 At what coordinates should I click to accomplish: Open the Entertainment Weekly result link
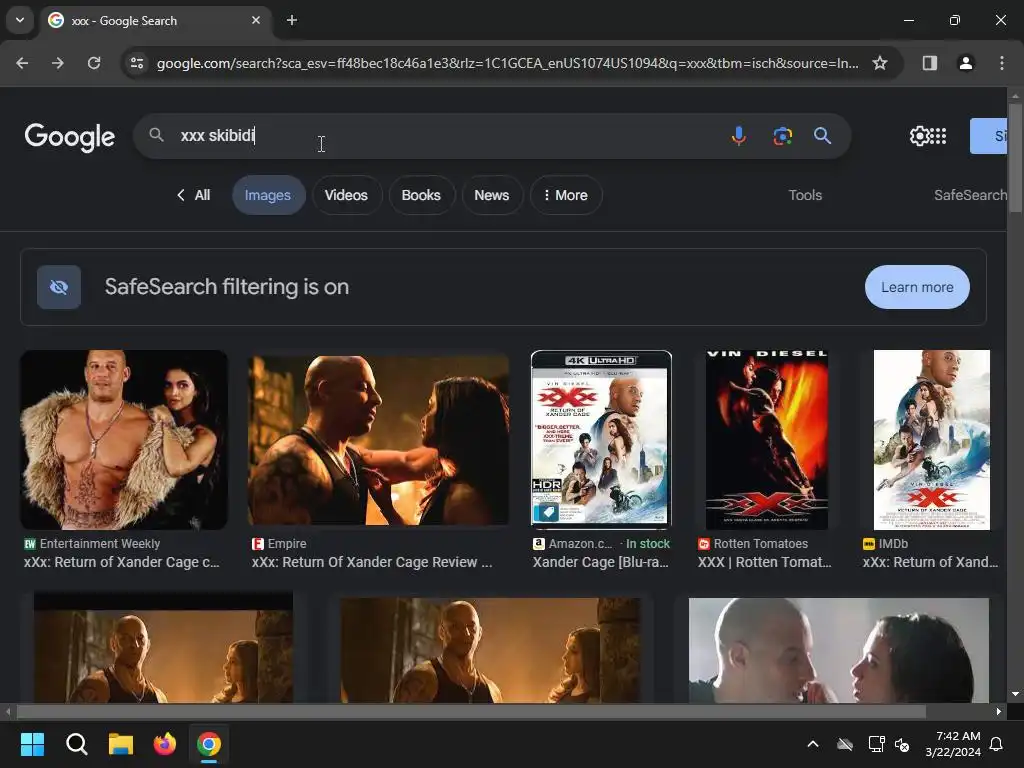point(122,562)
